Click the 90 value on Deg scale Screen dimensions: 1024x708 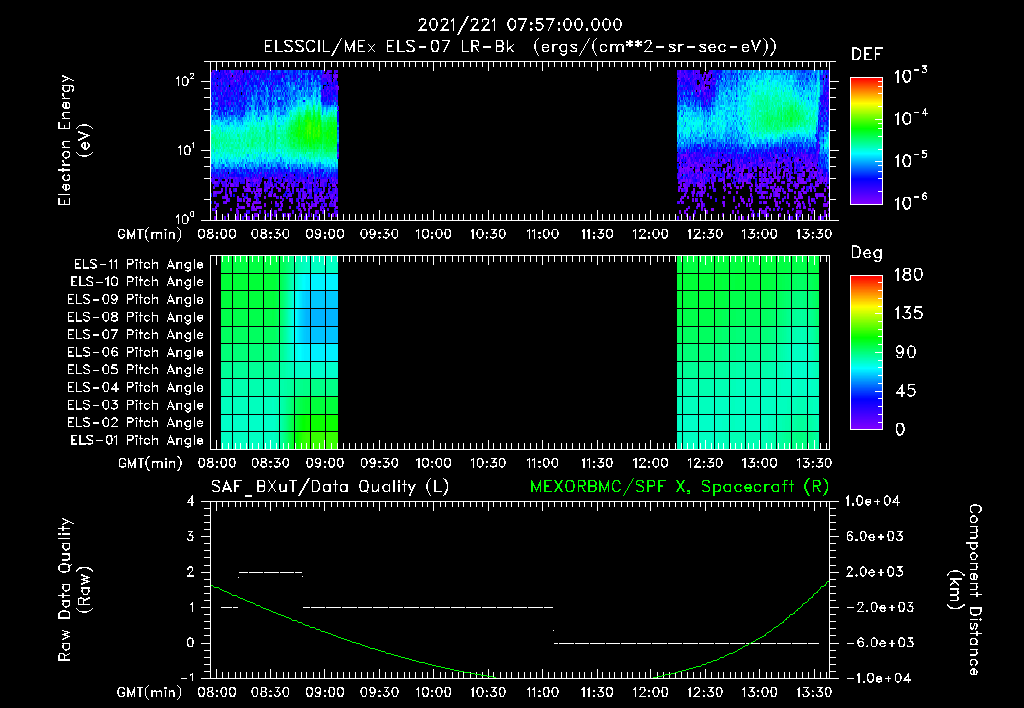906,352
